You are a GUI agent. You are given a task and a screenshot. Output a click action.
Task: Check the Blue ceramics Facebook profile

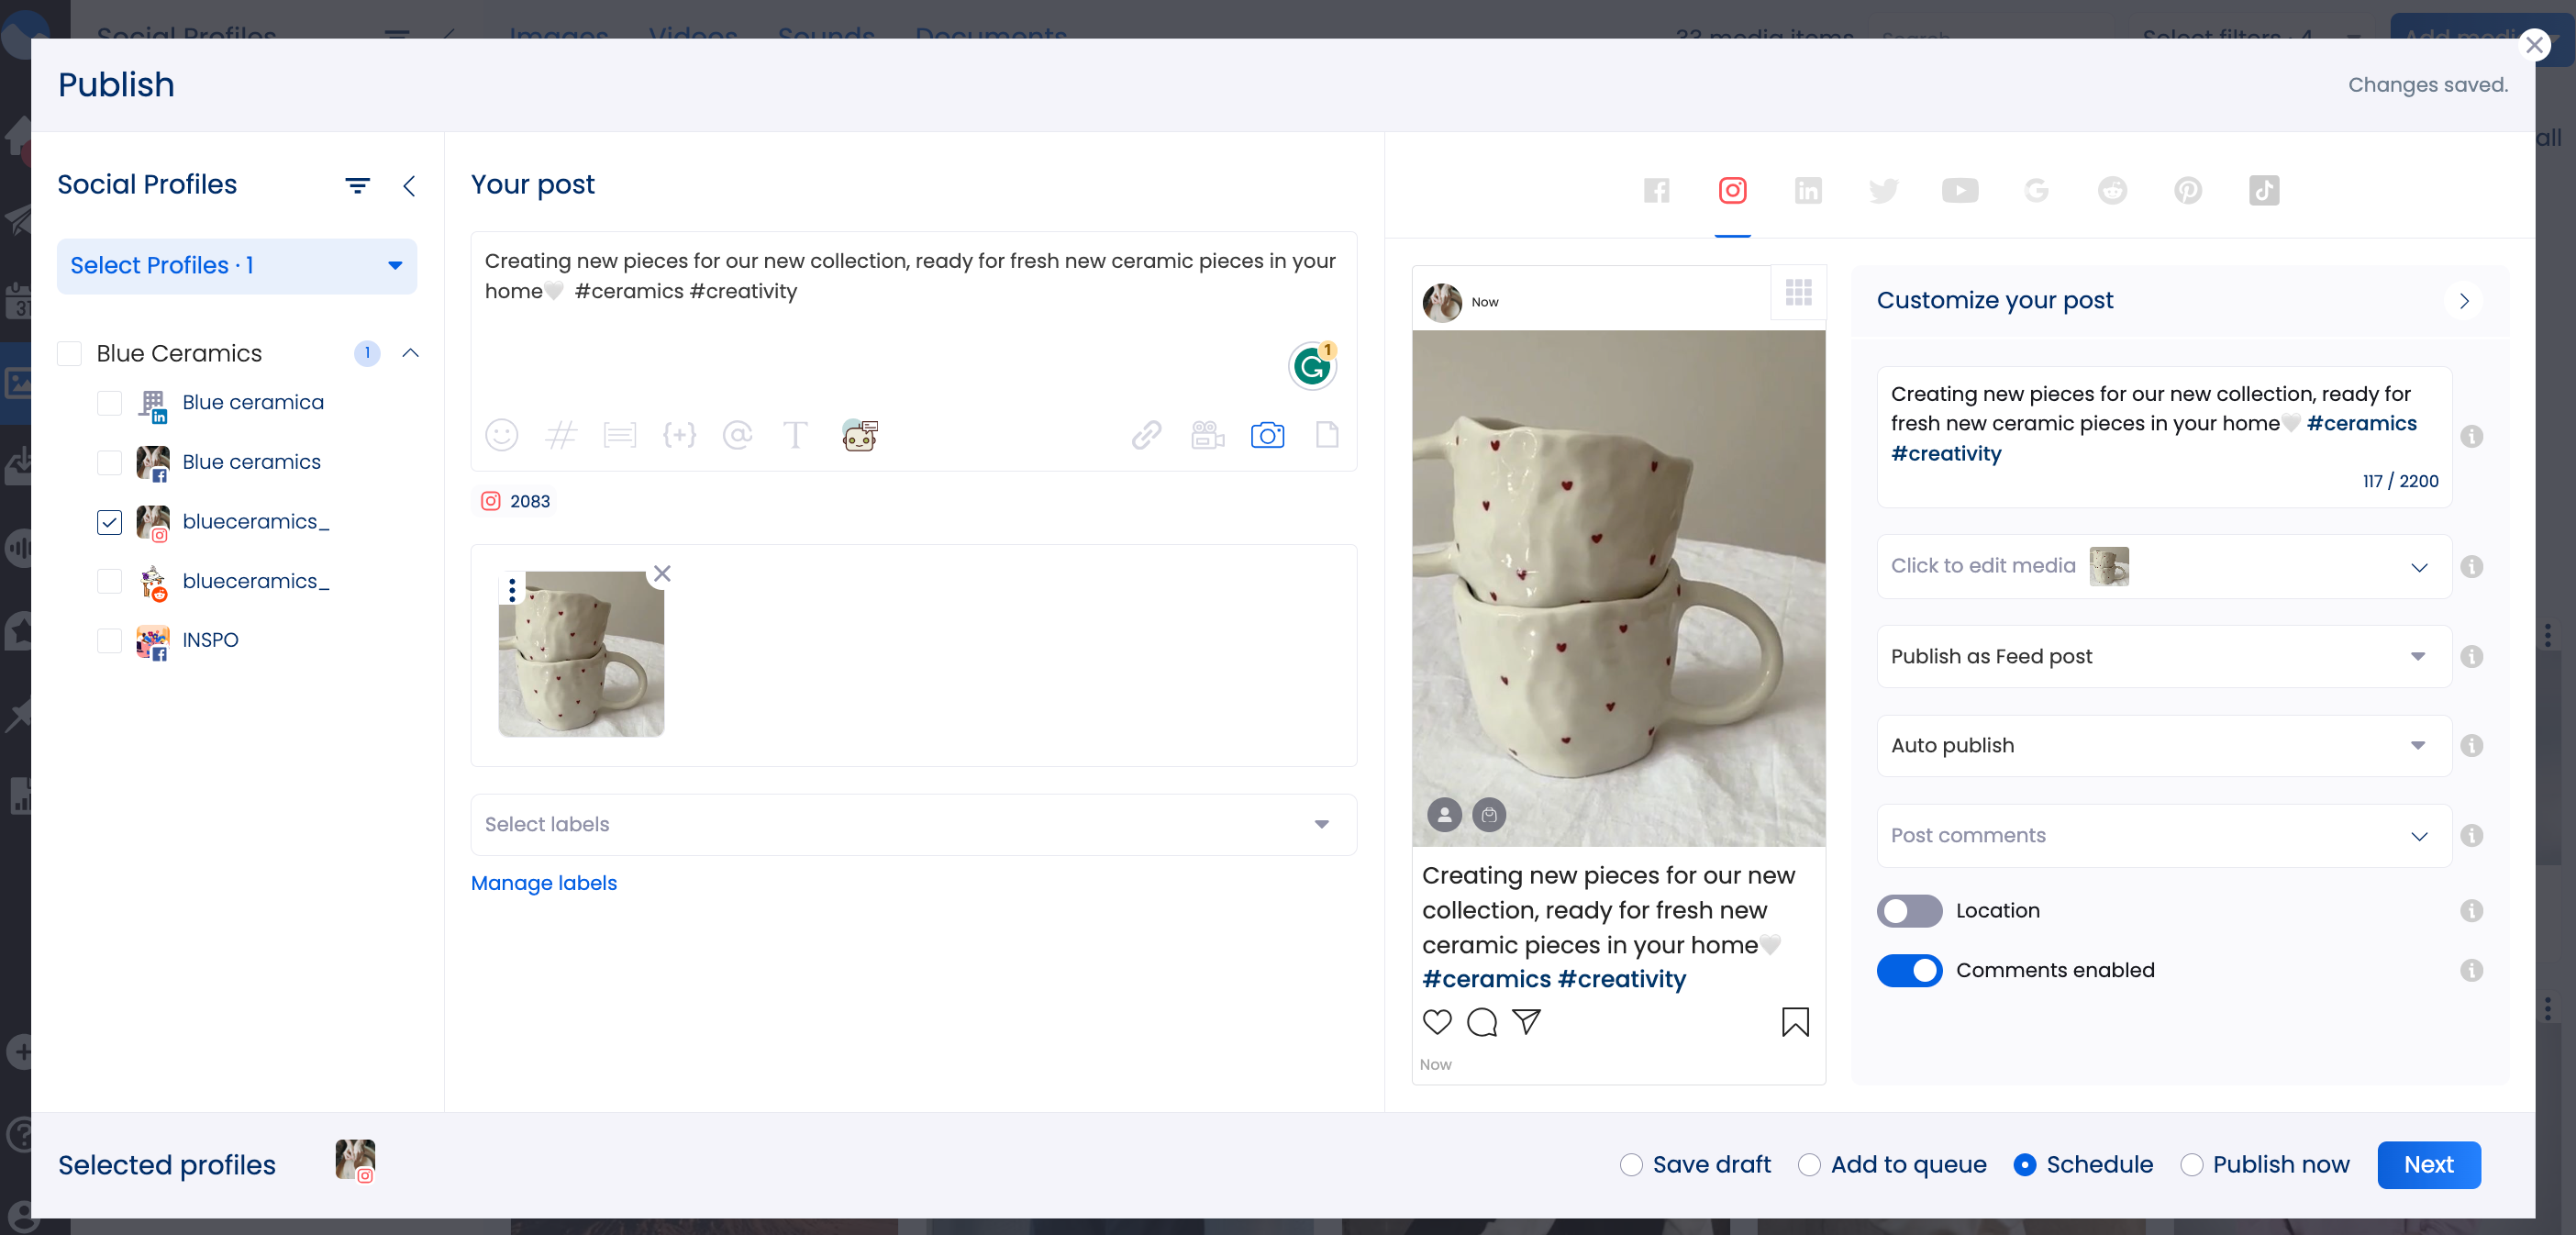point(108,462)
